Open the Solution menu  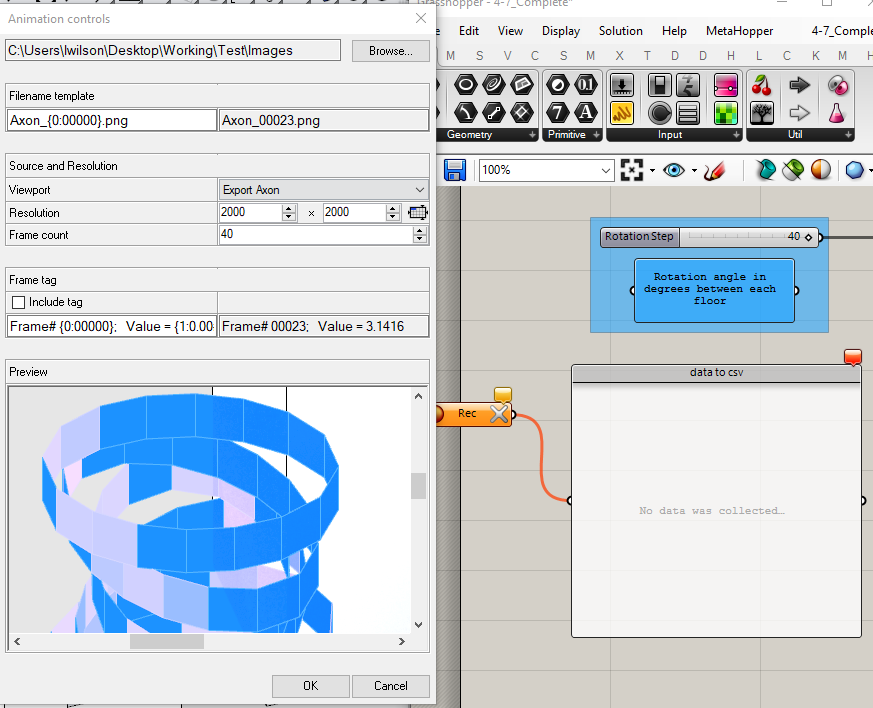pyautogui.click(x=621, y=31)
